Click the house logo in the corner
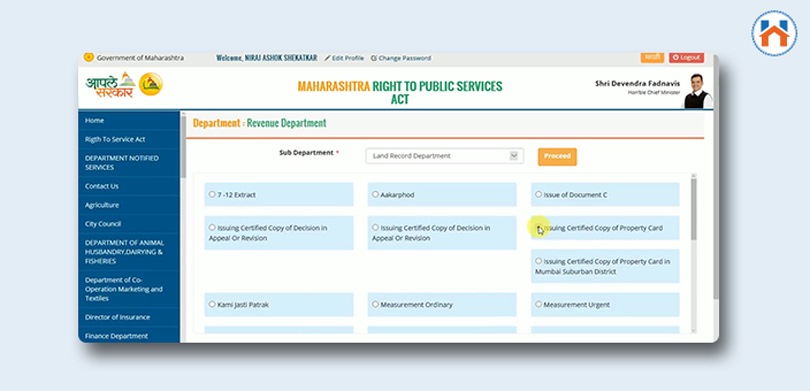Image resolution: width=810 pixels, height=391 pixels. [x=774, y=33]
